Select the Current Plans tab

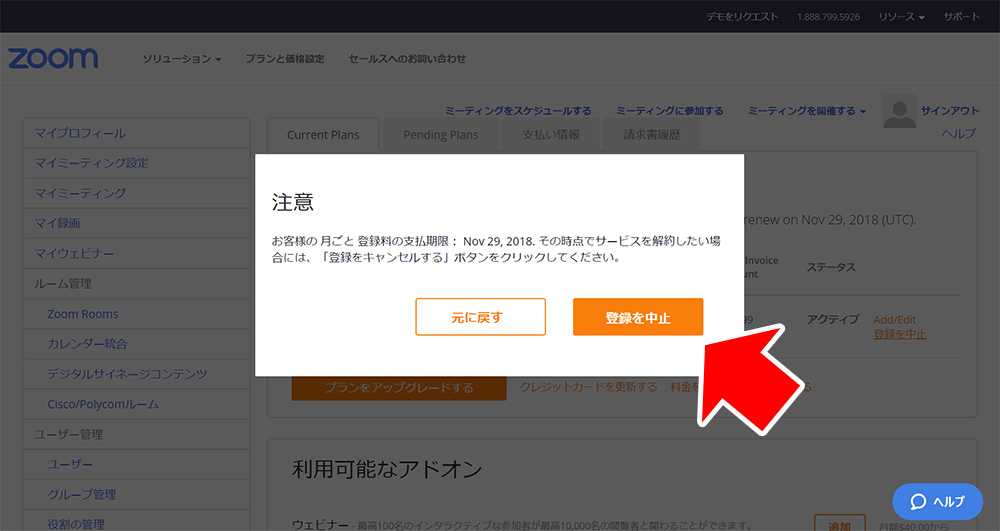(323, 135)
